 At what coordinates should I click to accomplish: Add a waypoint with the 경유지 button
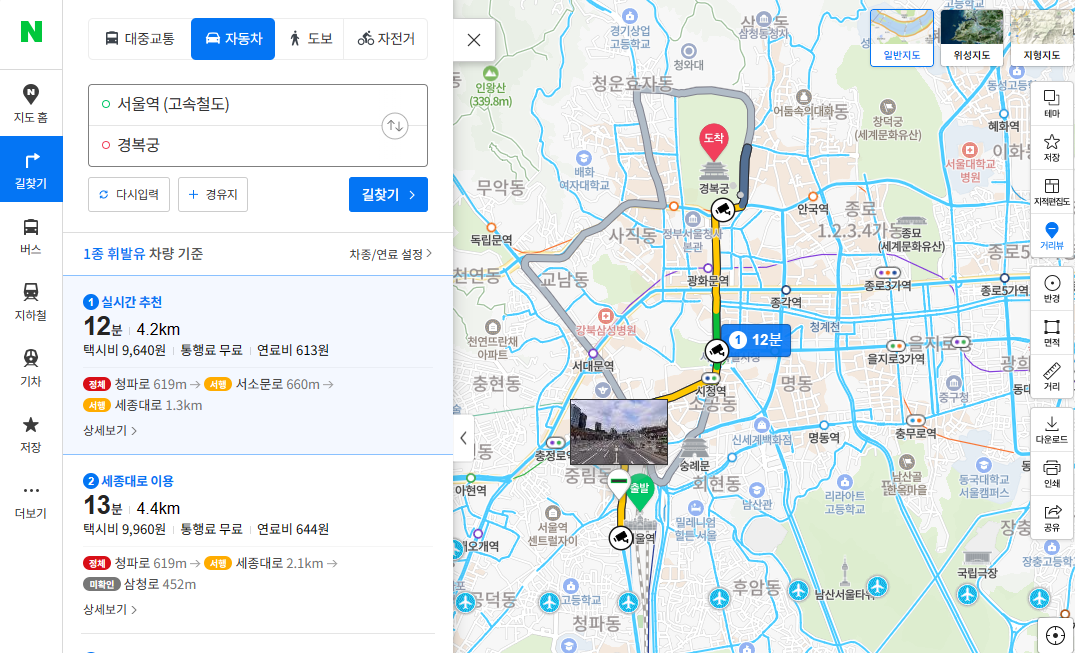(x=213, y=195)
